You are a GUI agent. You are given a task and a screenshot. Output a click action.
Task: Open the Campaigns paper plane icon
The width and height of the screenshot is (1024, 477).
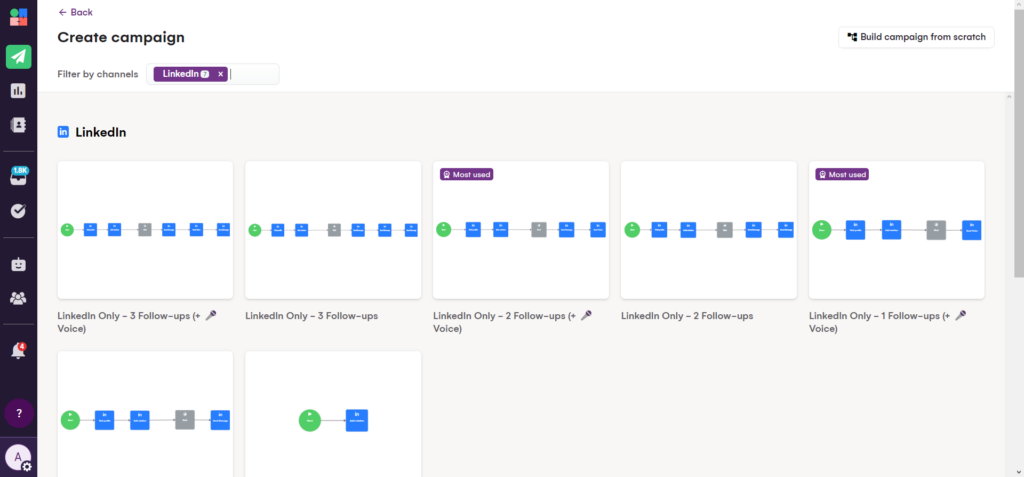18,56
